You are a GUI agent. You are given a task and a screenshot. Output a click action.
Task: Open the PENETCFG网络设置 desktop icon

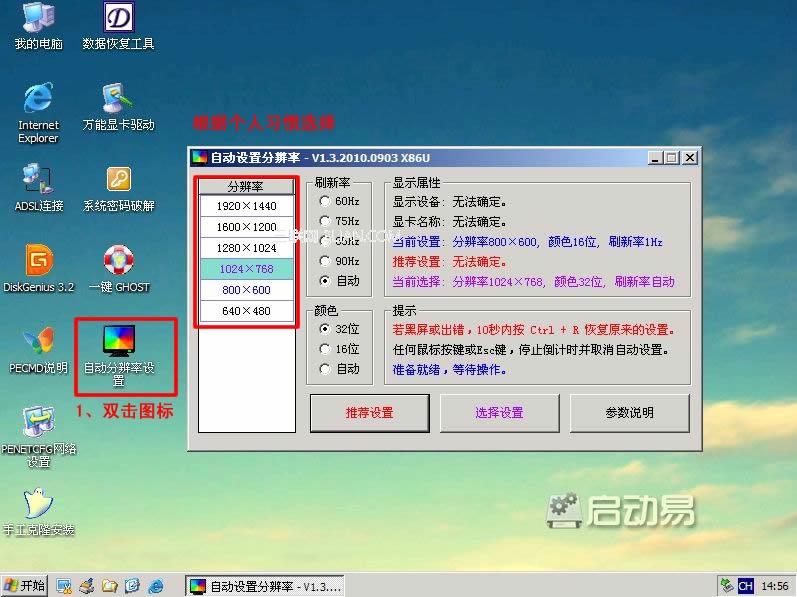click(39, 437)
